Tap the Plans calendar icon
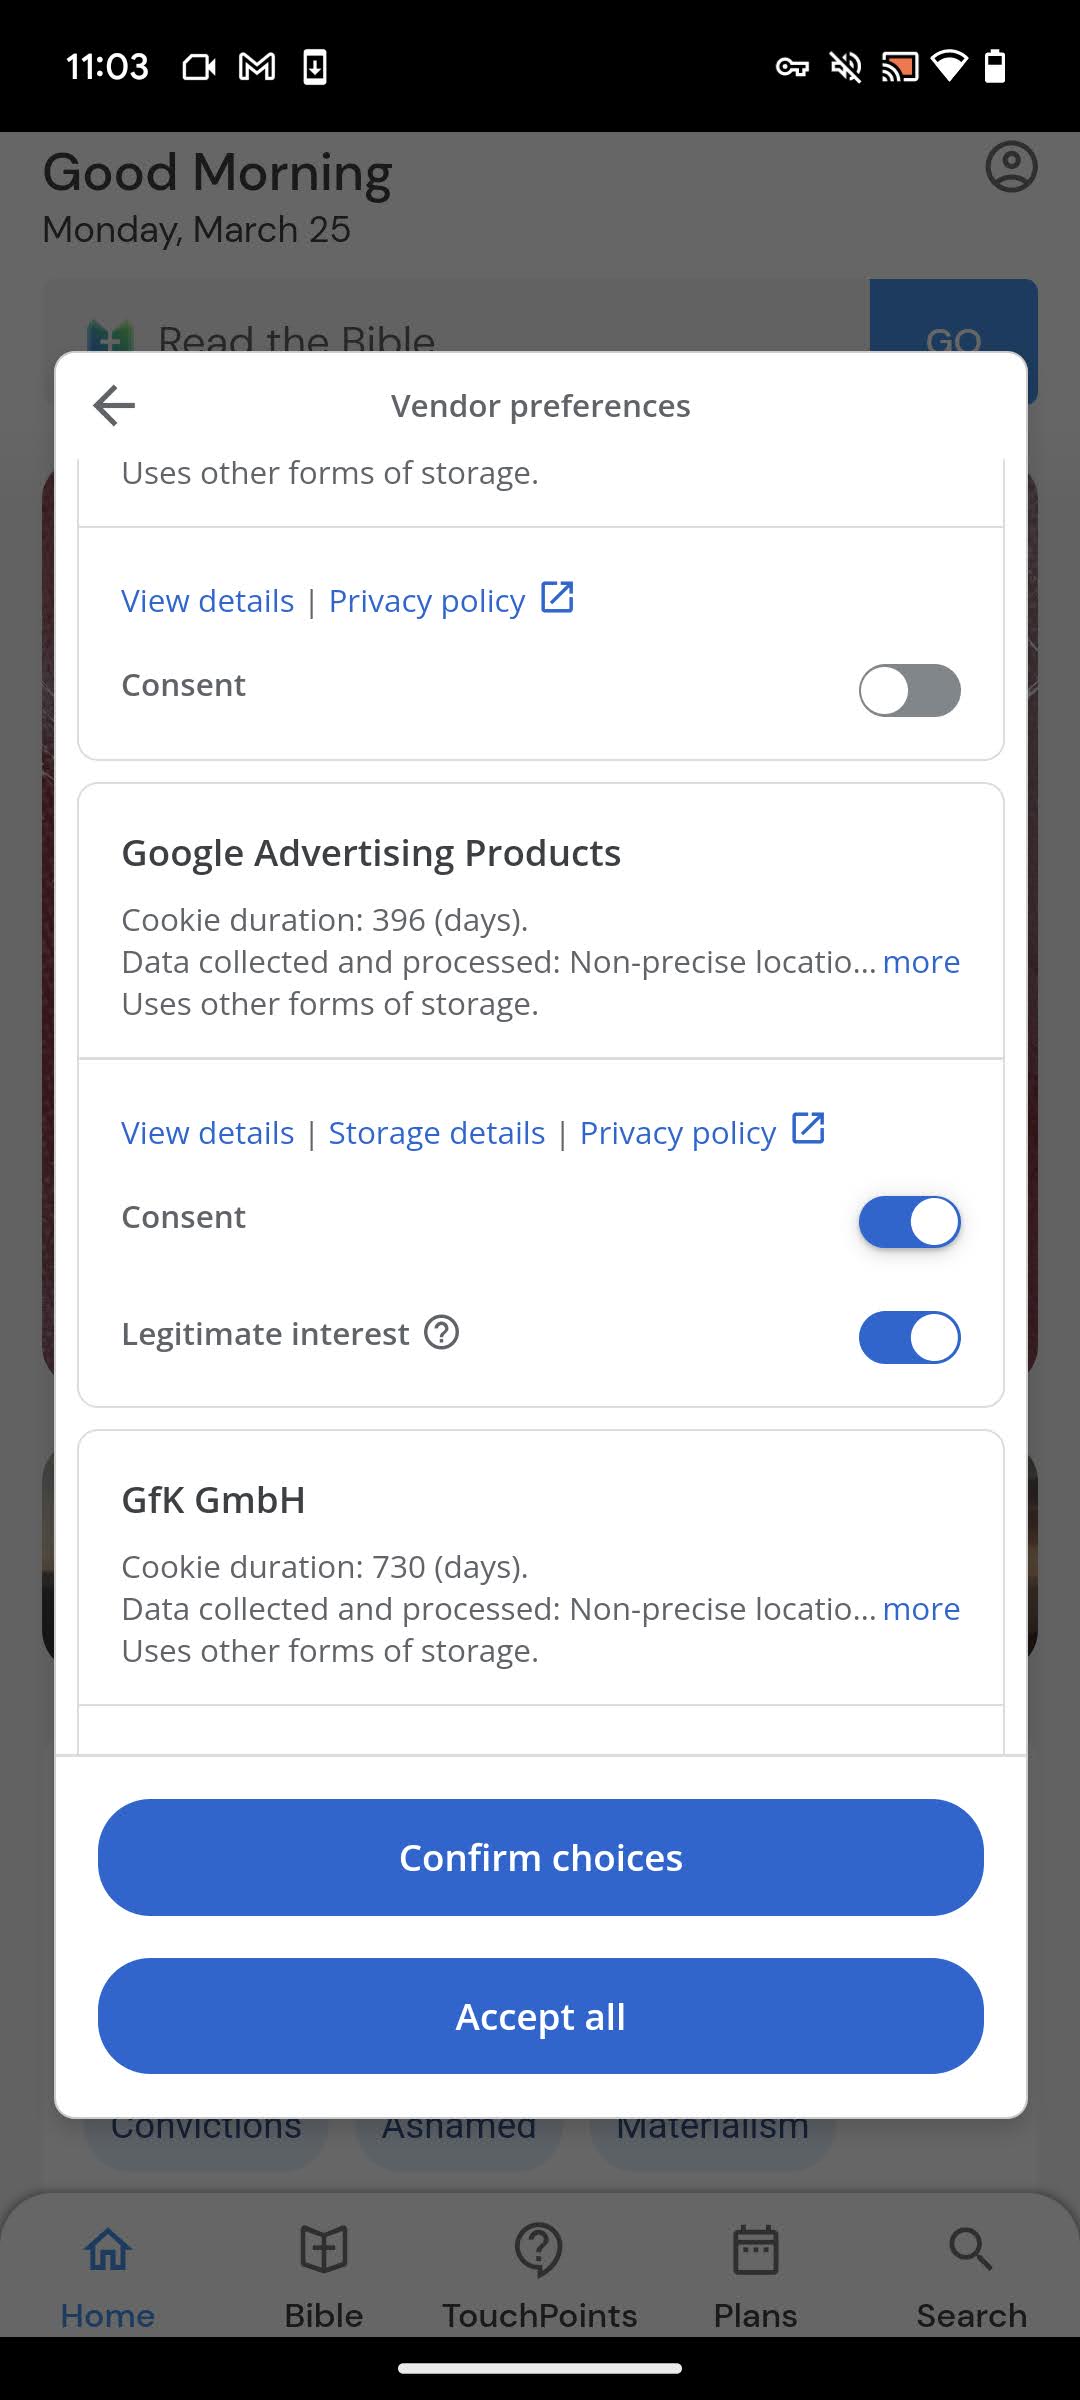Viewport: 1080px width, 2400px height. tap(755, 2250)
